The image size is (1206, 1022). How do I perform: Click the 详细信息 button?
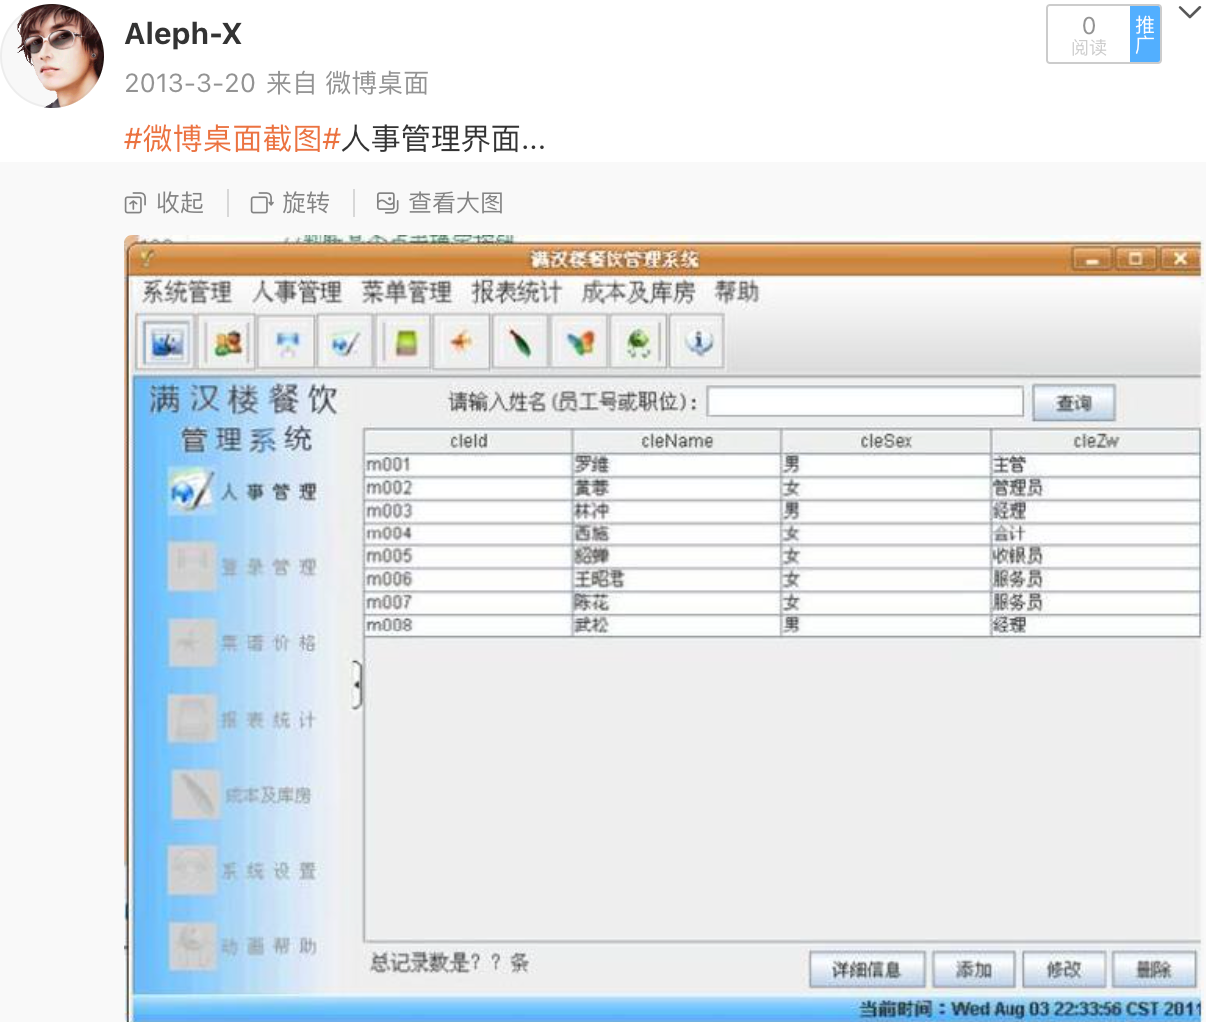click(x=866, y=969)
